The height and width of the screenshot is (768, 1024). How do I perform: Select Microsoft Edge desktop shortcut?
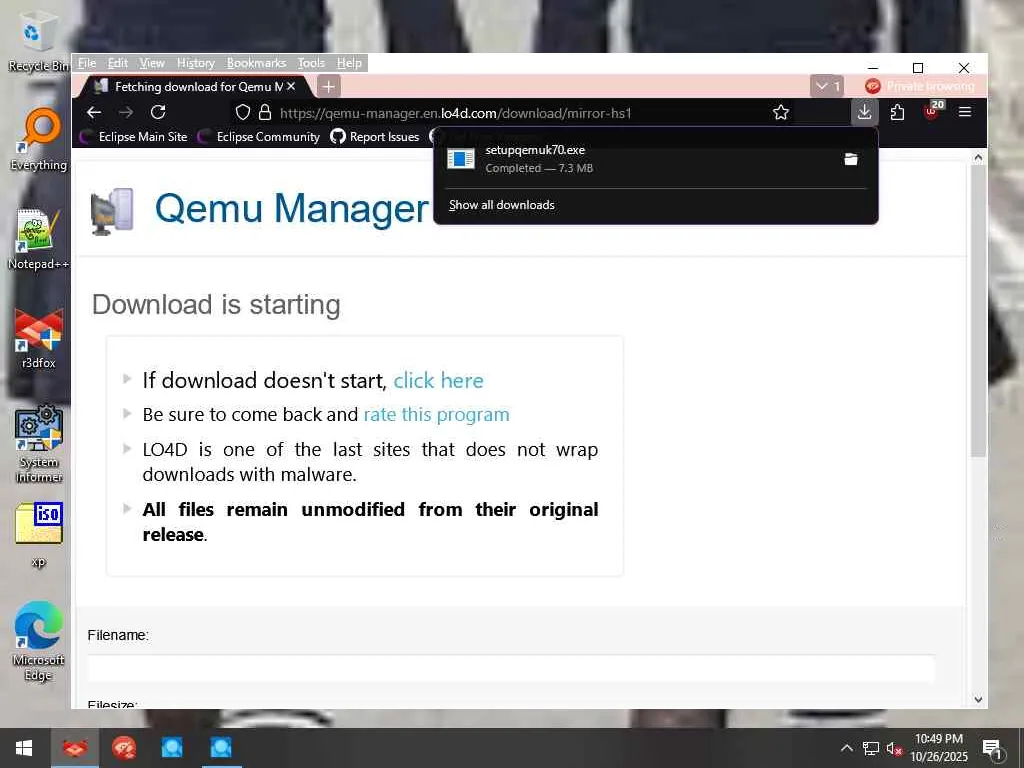(x=39, y=641)
